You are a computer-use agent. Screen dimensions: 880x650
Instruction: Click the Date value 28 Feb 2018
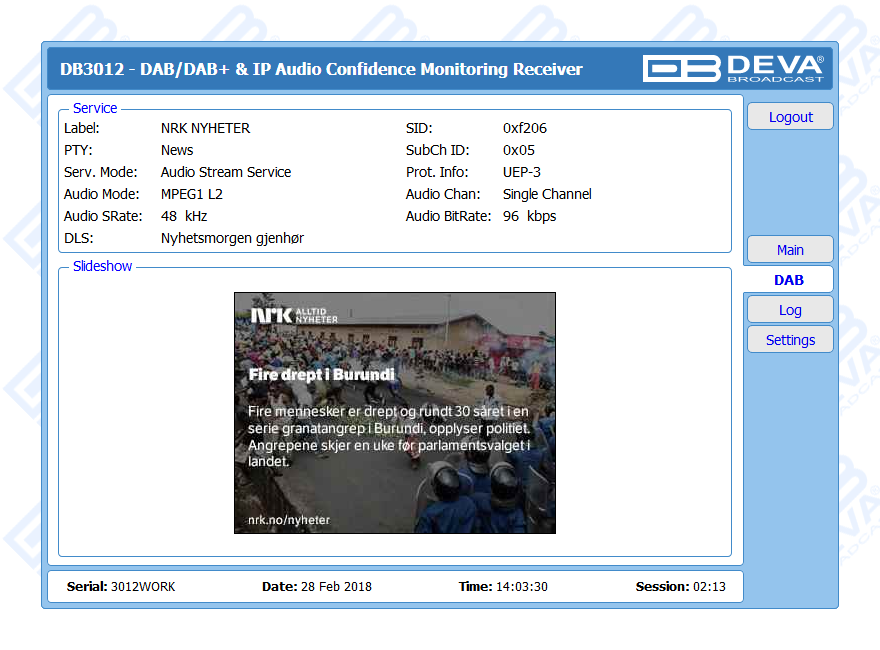click(x=336, y=587)
